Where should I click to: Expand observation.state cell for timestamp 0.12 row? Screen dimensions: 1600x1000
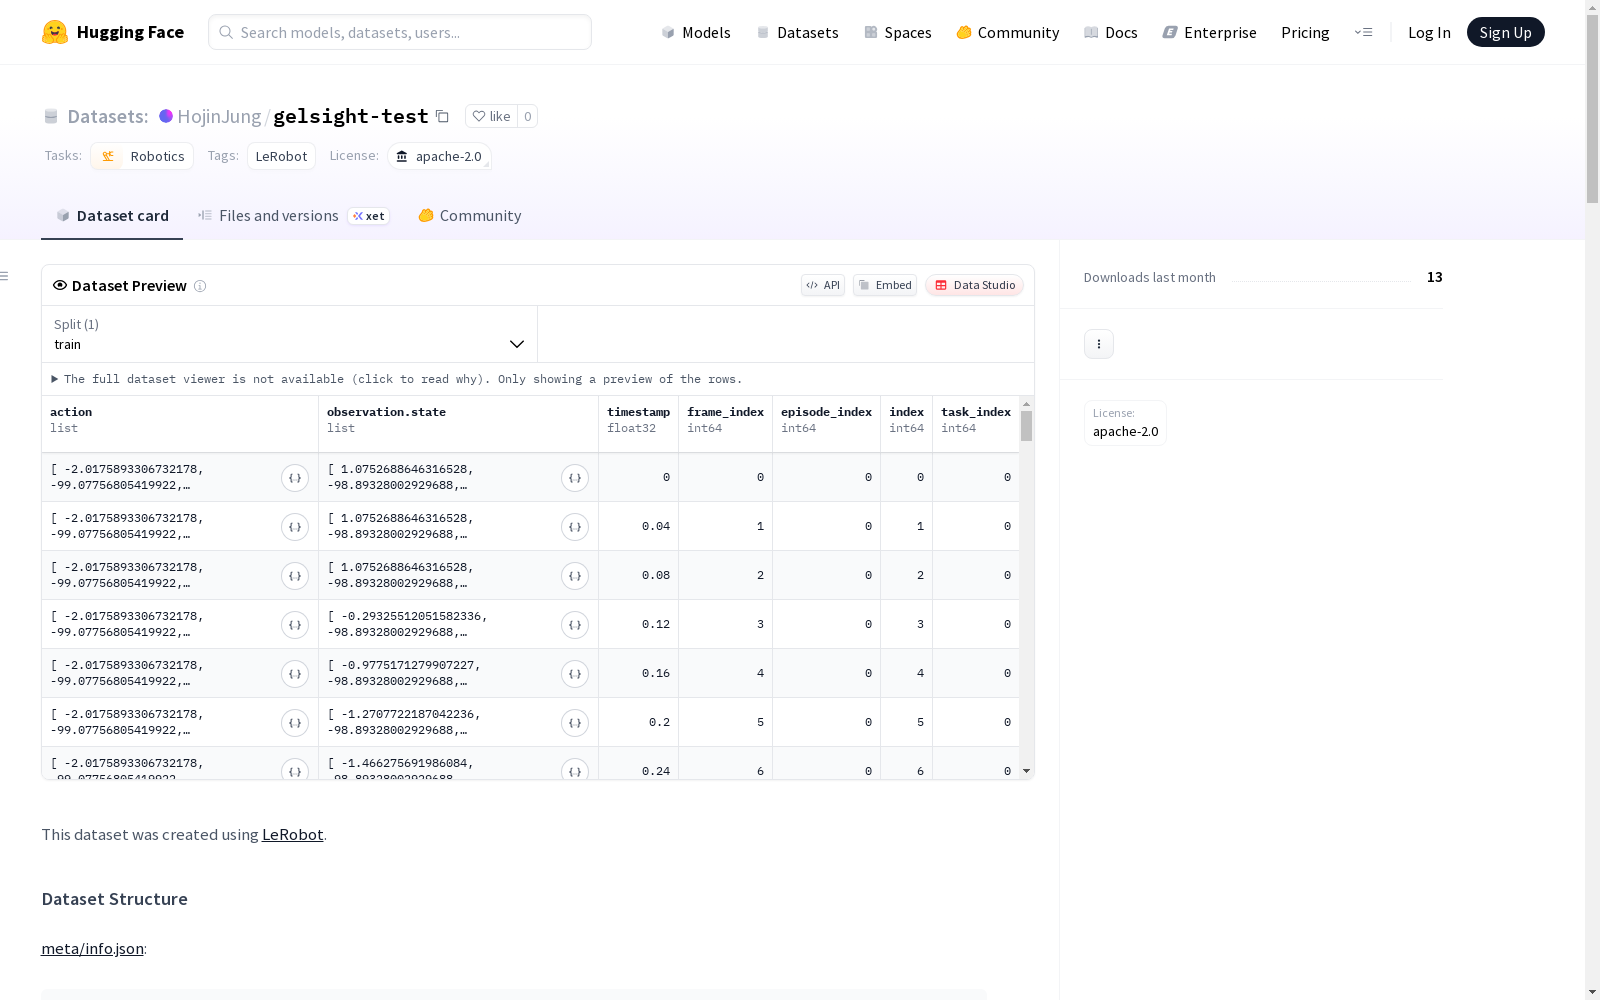pos(575,625)
